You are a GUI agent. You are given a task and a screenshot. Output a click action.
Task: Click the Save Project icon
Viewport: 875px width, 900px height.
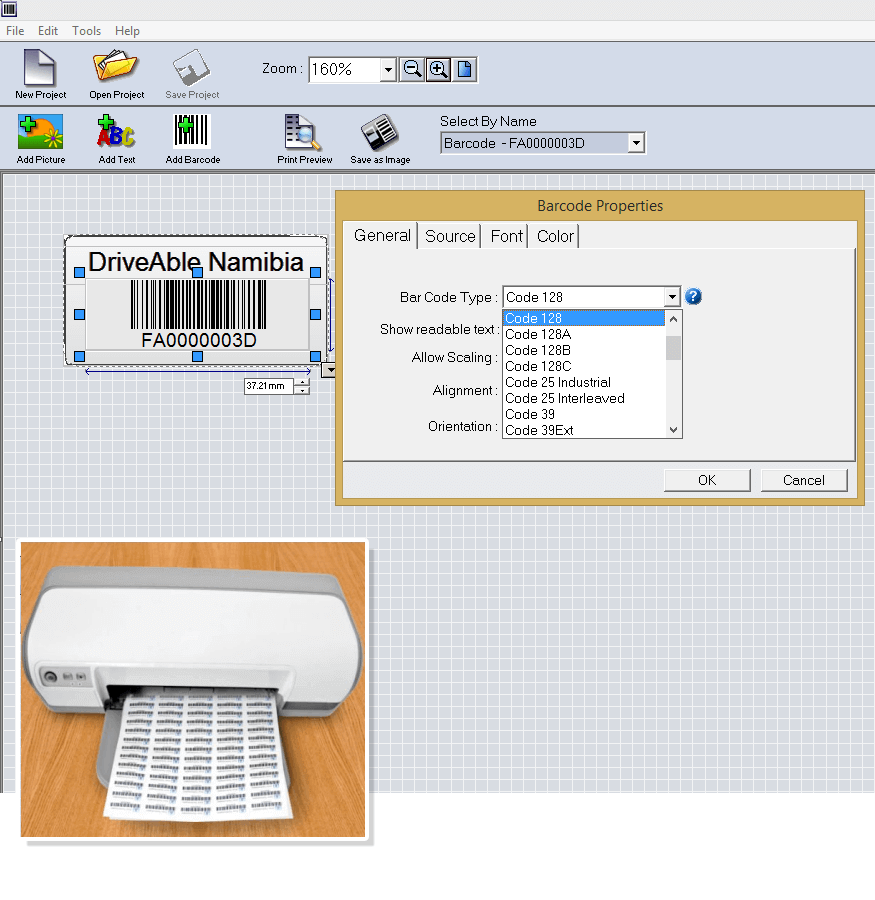pyautogui.click(x=192, y=67)
